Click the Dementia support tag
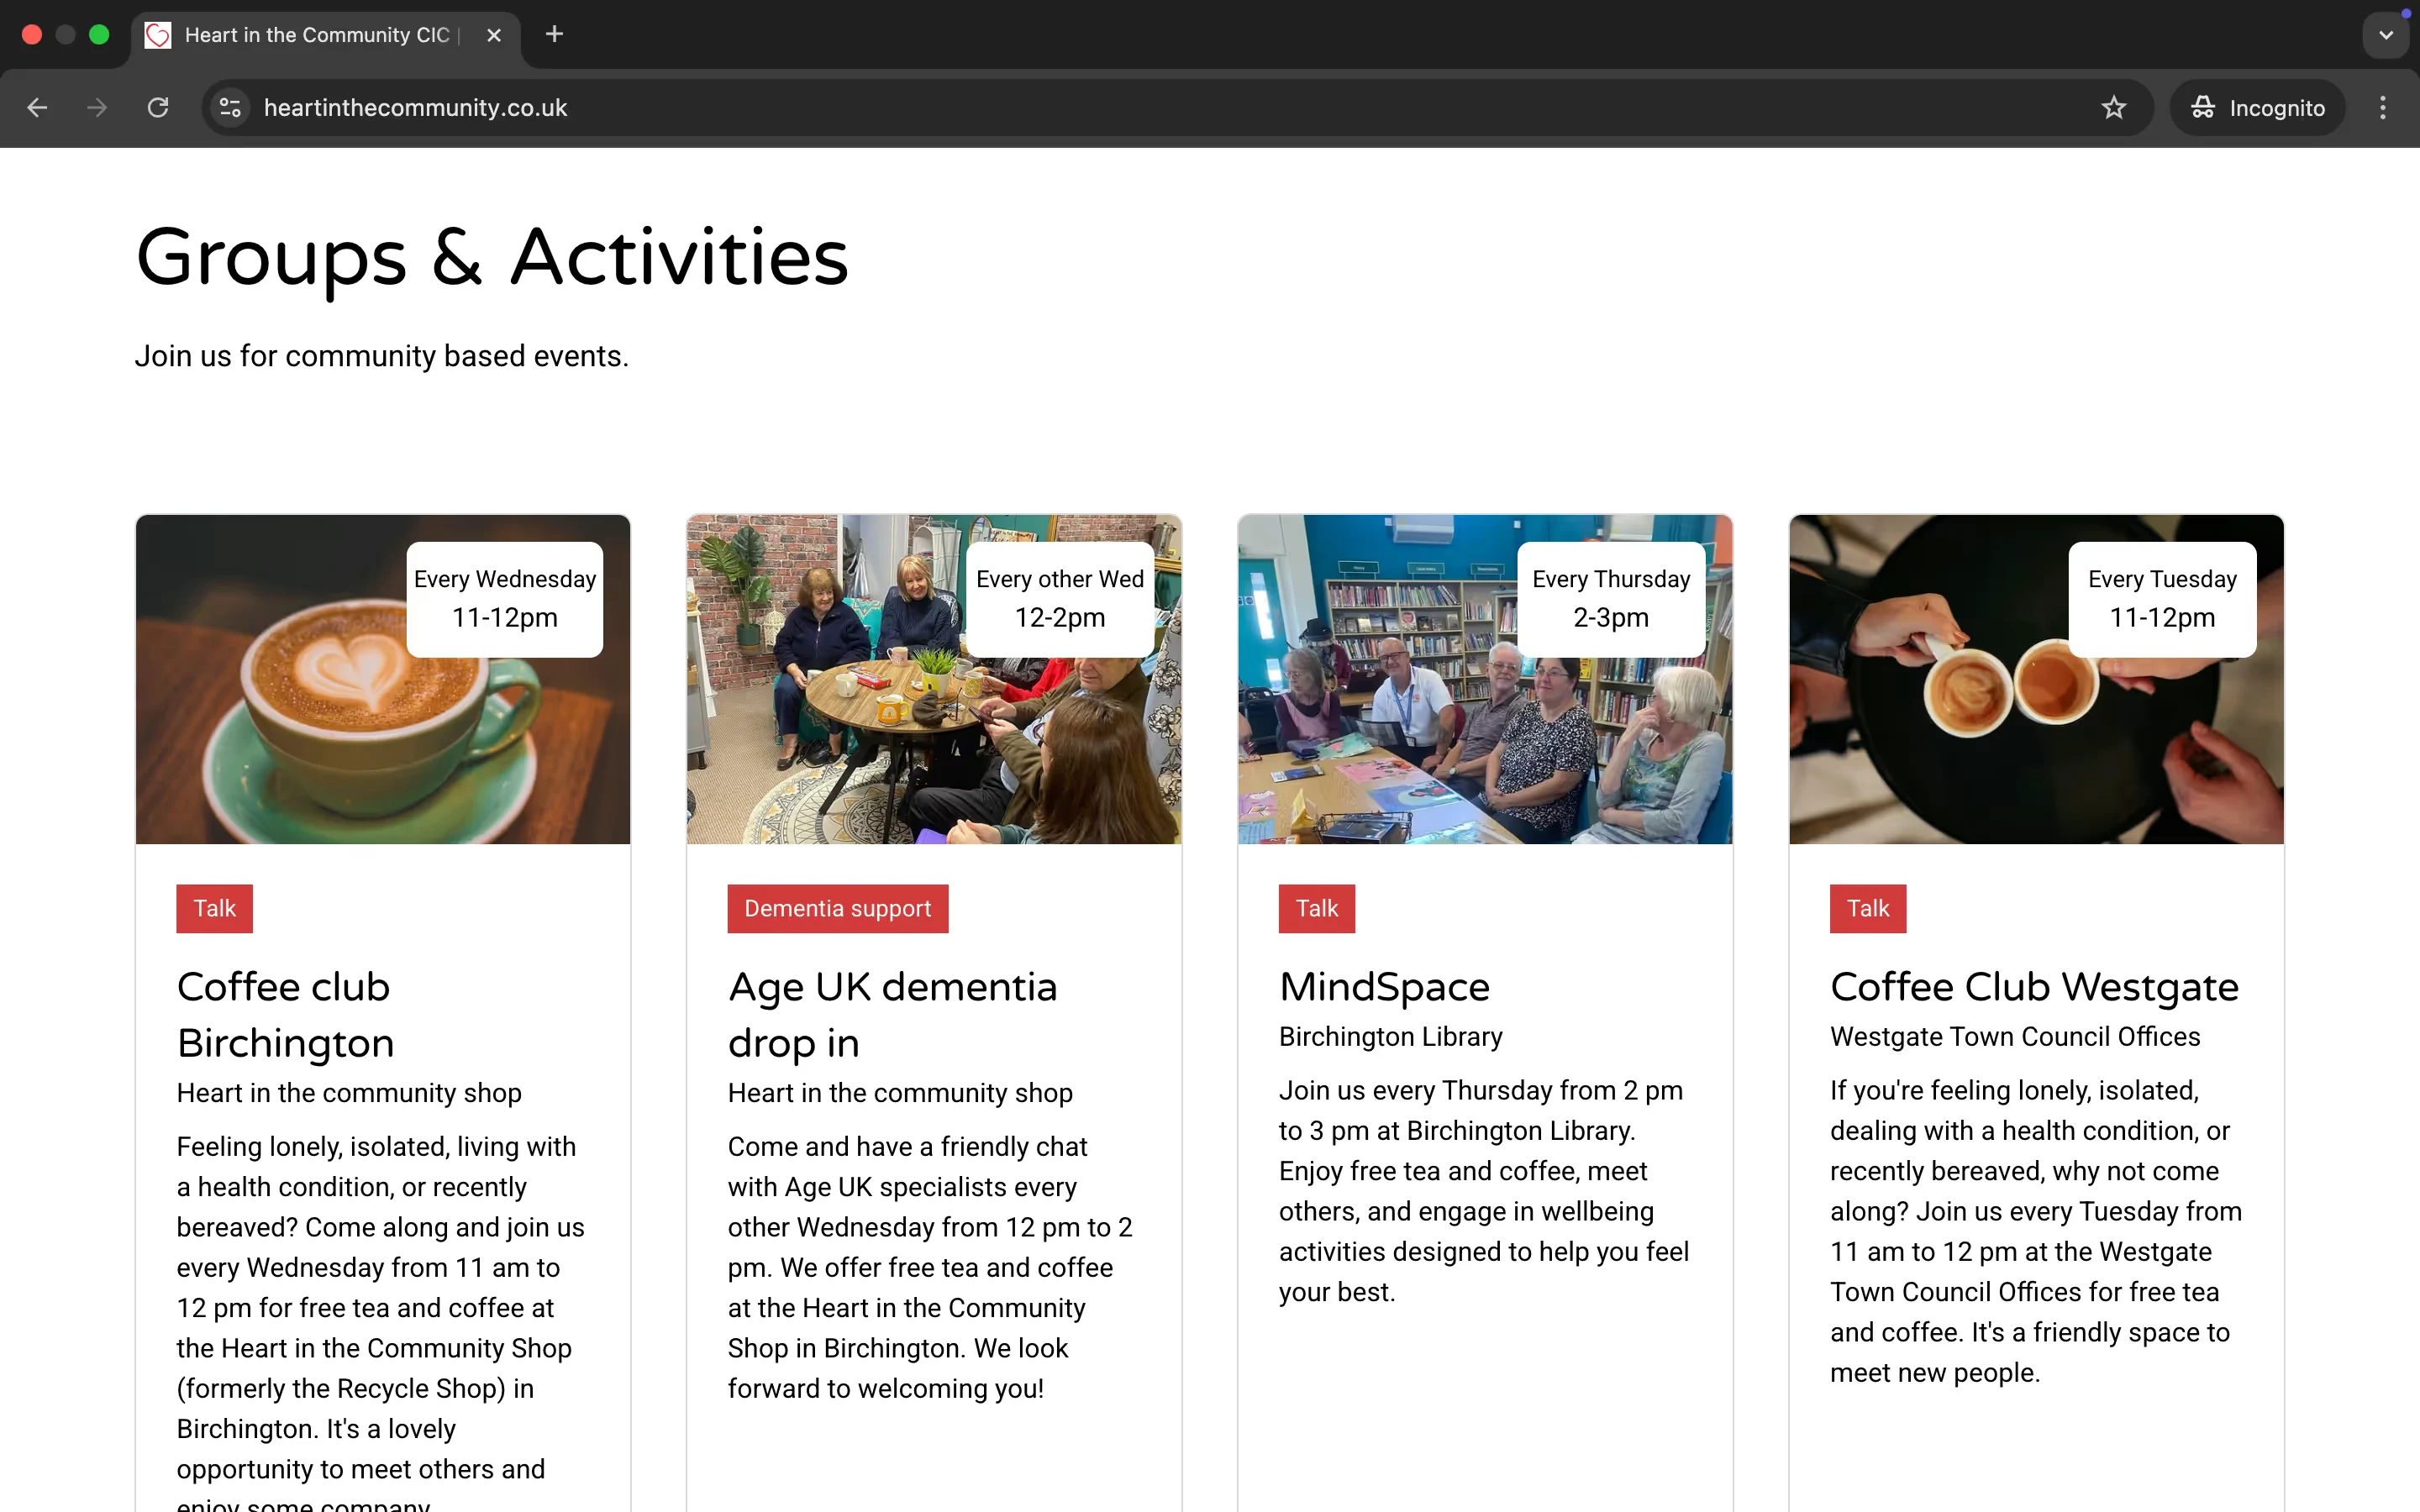The width and height of the screenshot is (2420, 1512). (837, 908)
